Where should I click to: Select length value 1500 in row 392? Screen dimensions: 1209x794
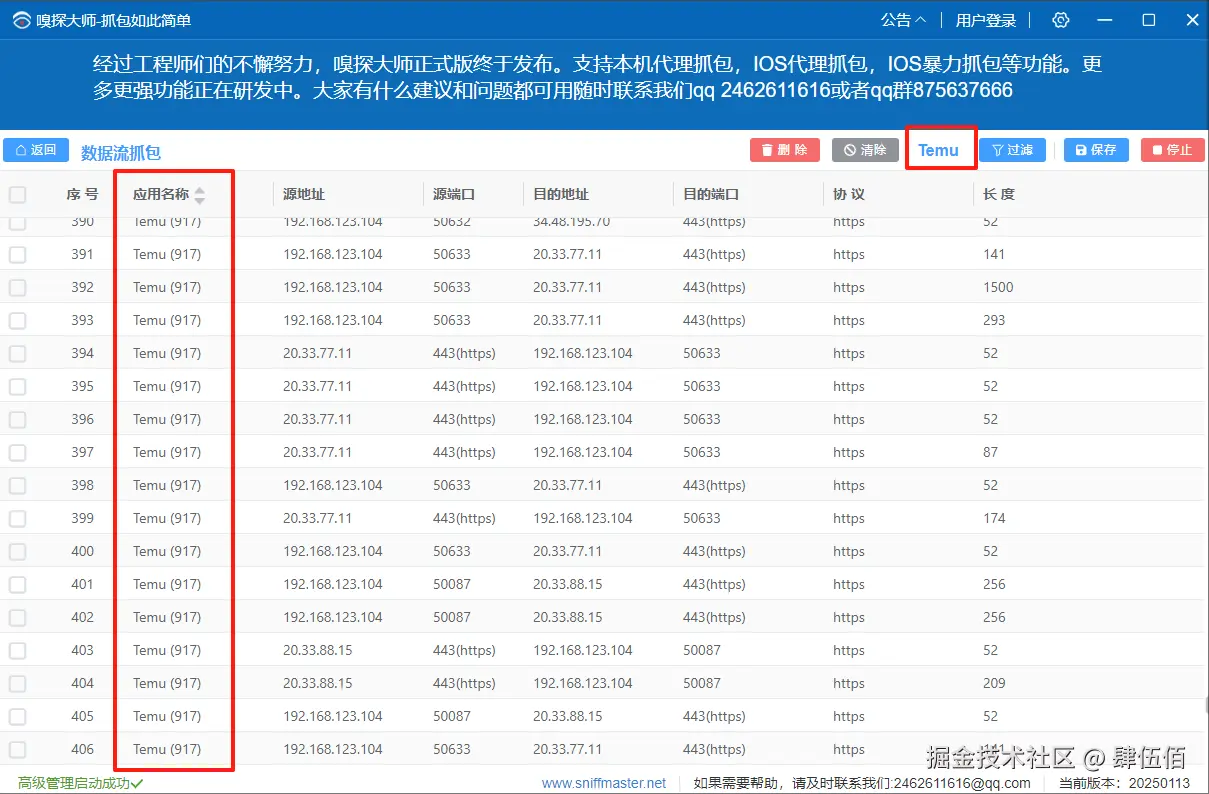998,287
